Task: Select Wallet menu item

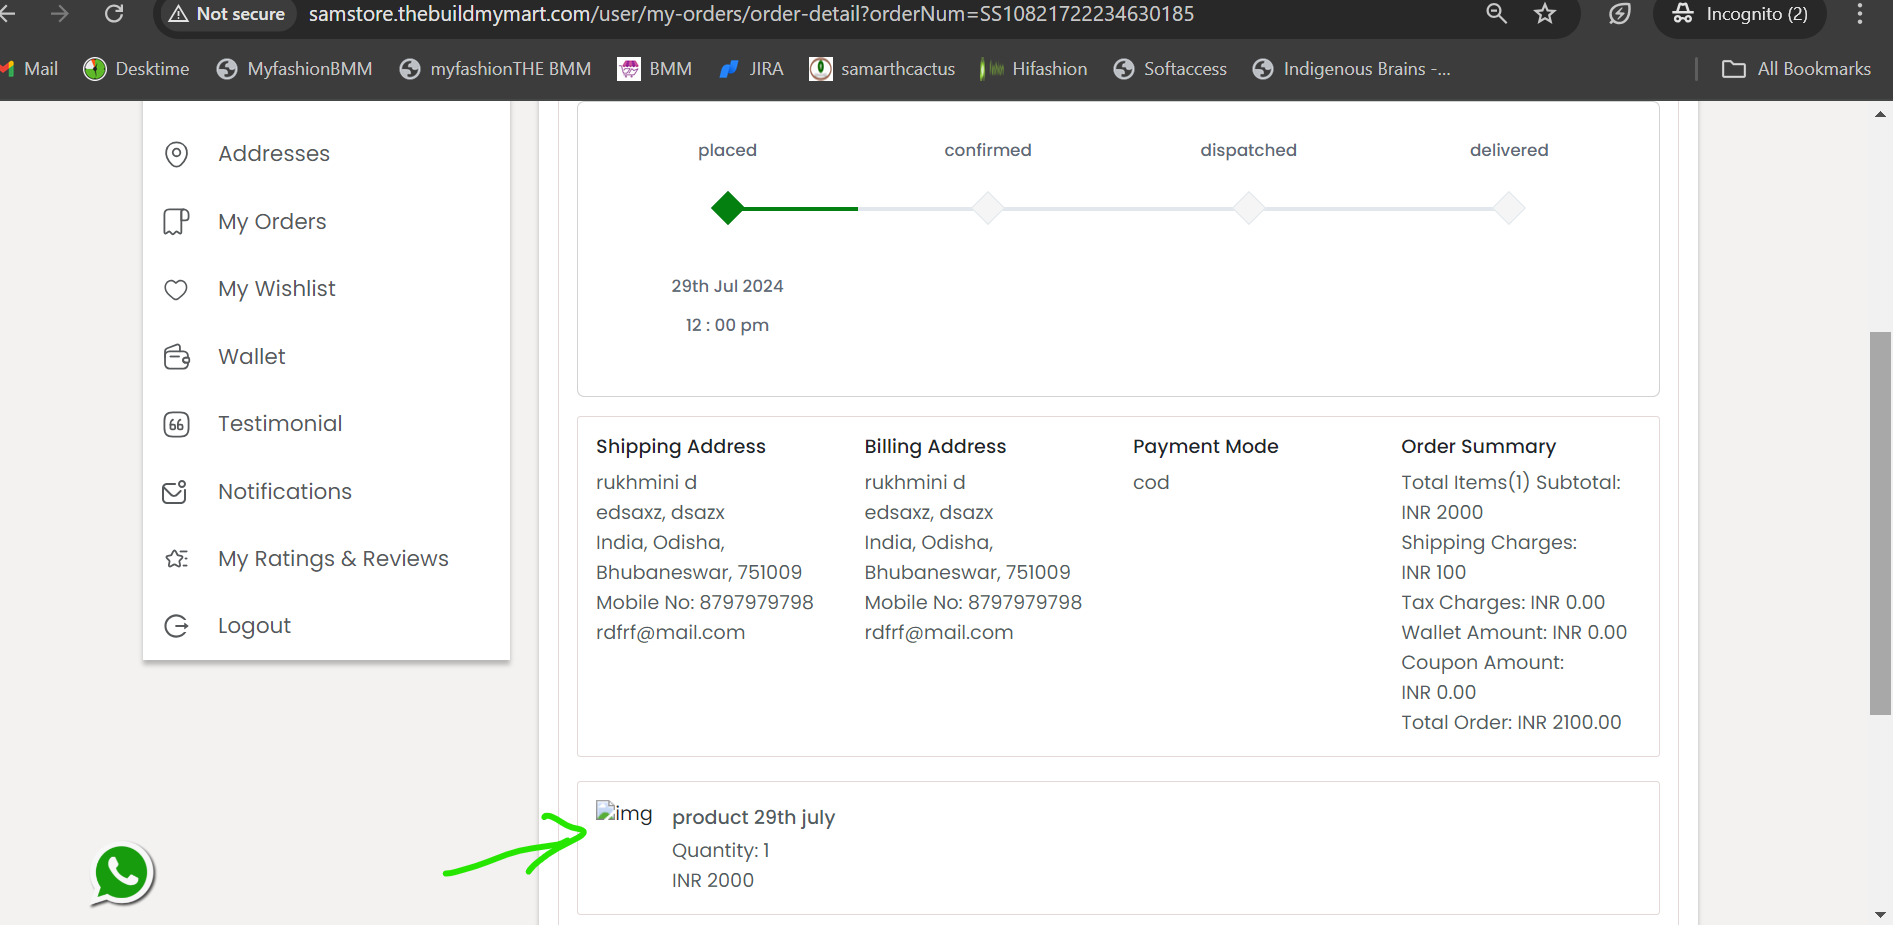Action: [252, 357]
